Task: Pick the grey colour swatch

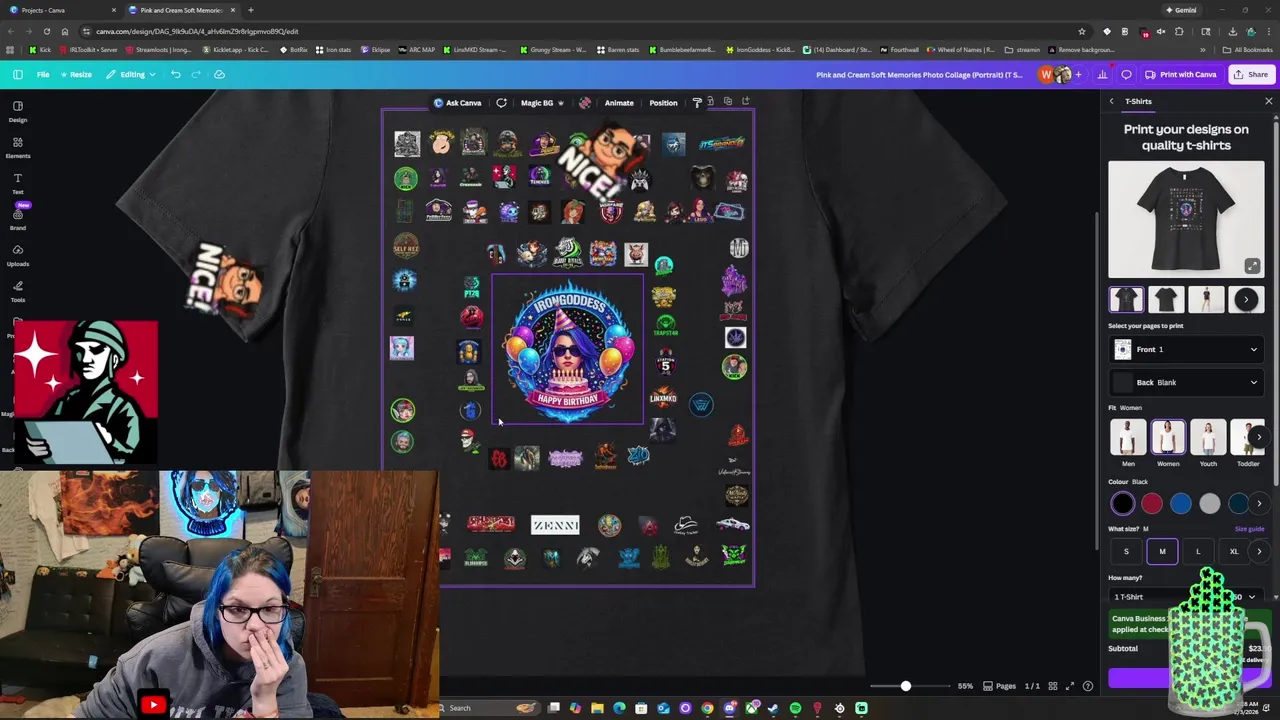Action: point(1210,504)
